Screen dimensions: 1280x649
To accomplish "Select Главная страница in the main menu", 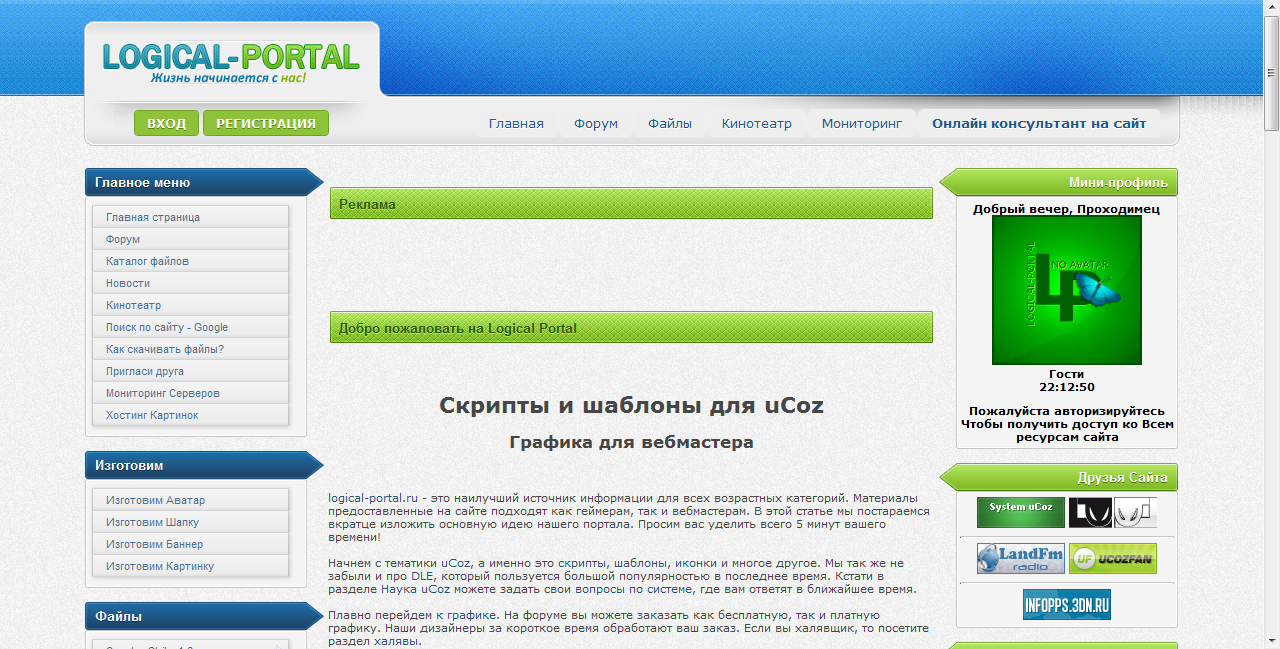I will [191, 217].
